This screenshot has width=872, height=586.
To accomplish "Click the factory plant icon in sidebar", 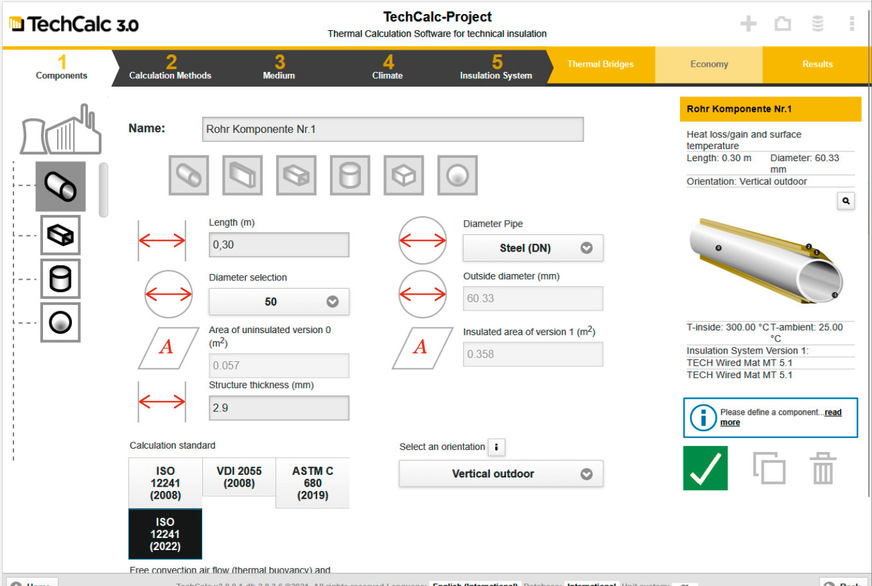I will [61, 129].
